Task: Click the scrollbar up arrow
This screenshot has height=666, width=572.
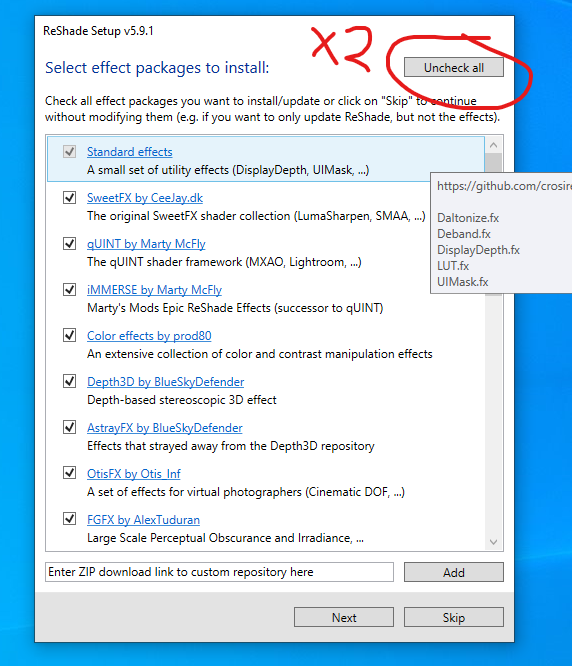Action: click(493, 145)
